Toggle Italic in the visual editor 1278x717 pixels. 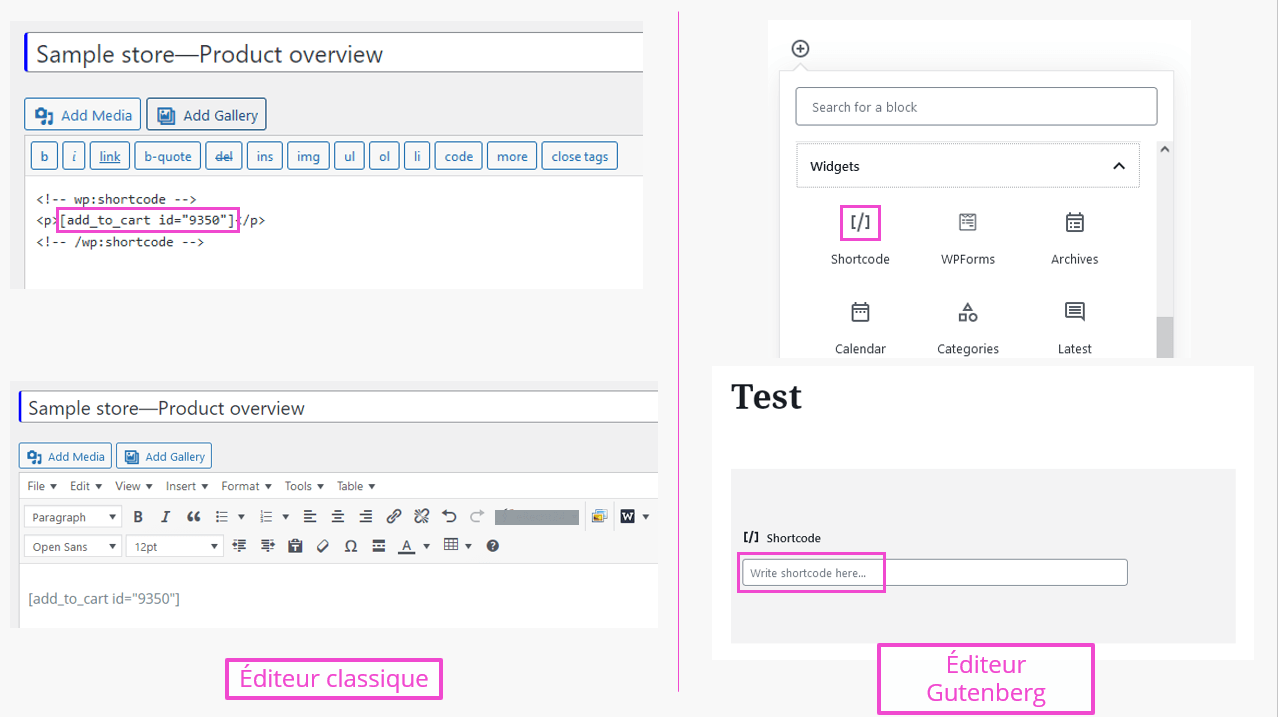click(166, 517)
